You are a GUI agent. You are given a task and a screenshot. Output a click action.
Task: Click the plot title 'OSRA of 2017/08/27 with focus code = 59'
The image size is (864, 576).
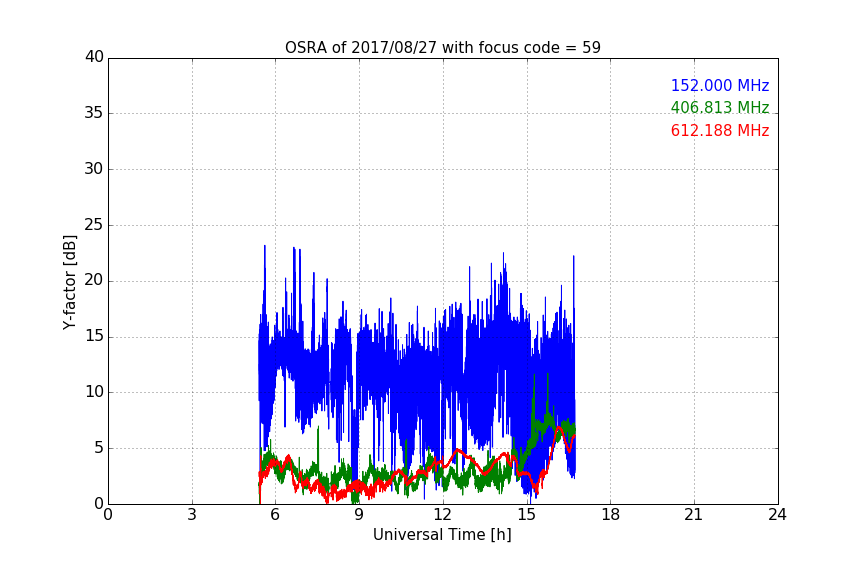click(x=442, y=48)
